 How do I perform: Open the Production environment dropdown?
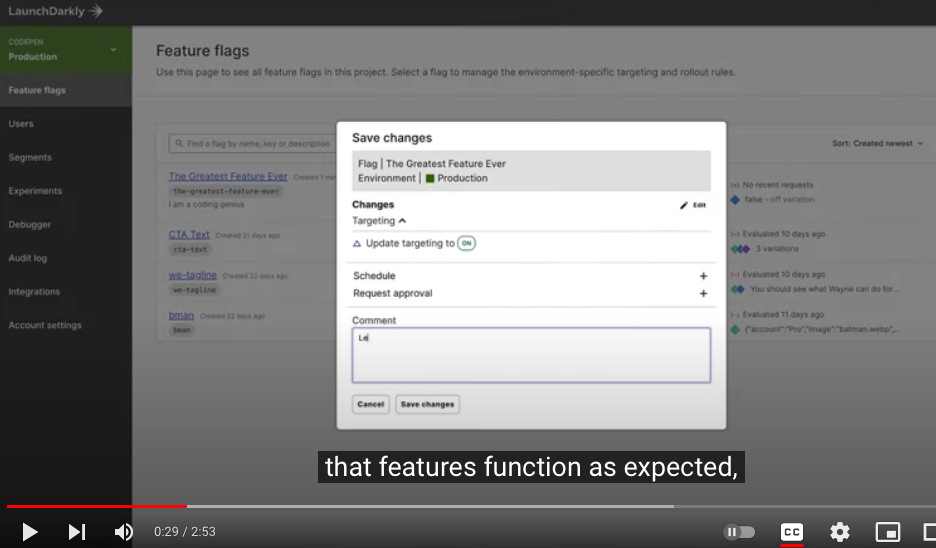pyautogui.click(x=66, y=50)
